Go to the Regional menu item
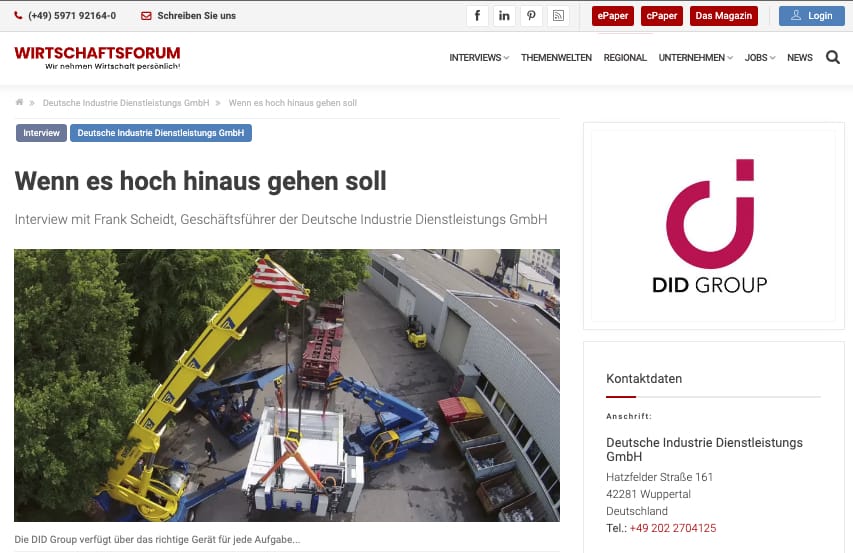 tap(625, 58)
